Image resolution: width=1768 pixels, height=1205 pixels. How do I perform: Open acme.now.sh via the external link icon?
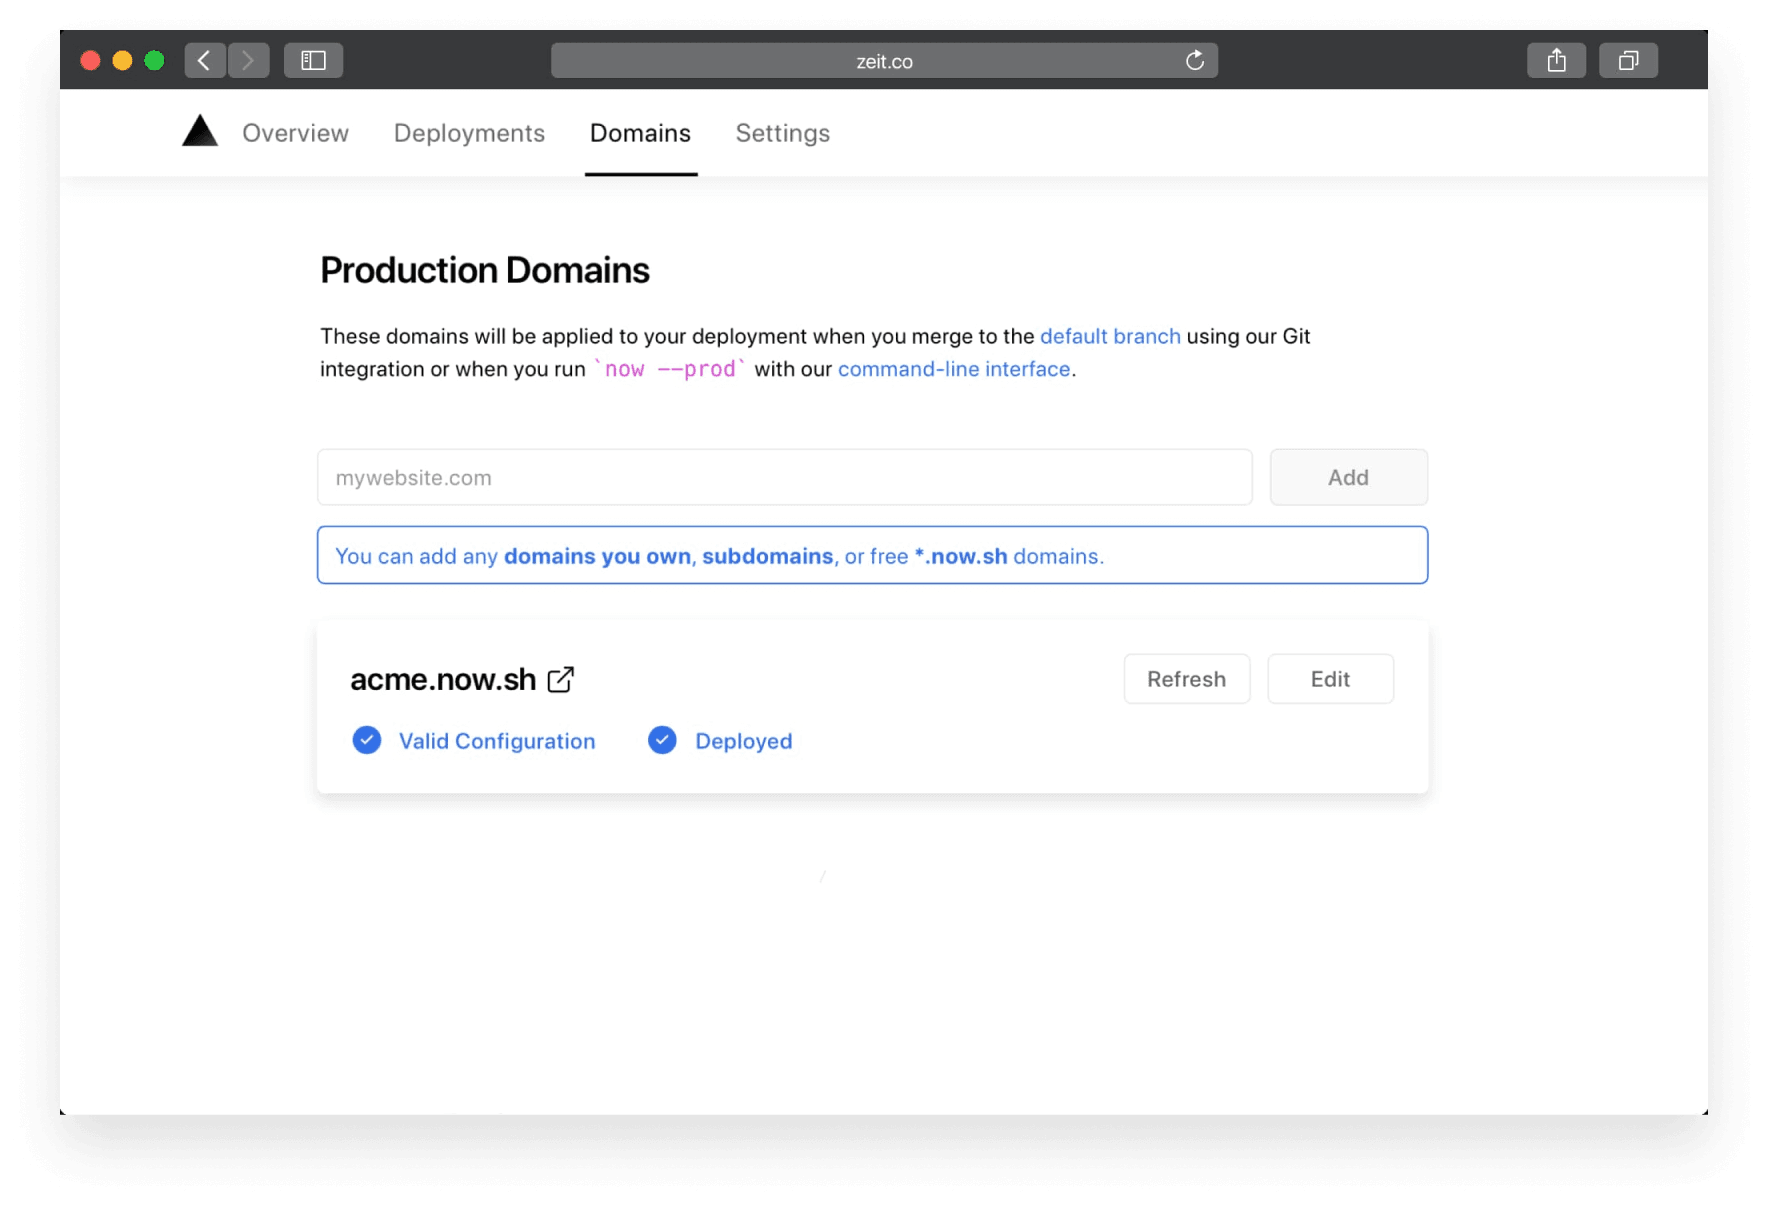point(561,679)
